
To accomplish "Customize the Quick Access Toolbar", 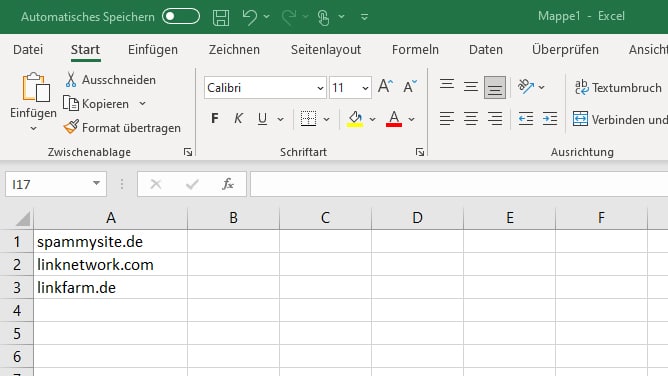I will coord(364,17).
